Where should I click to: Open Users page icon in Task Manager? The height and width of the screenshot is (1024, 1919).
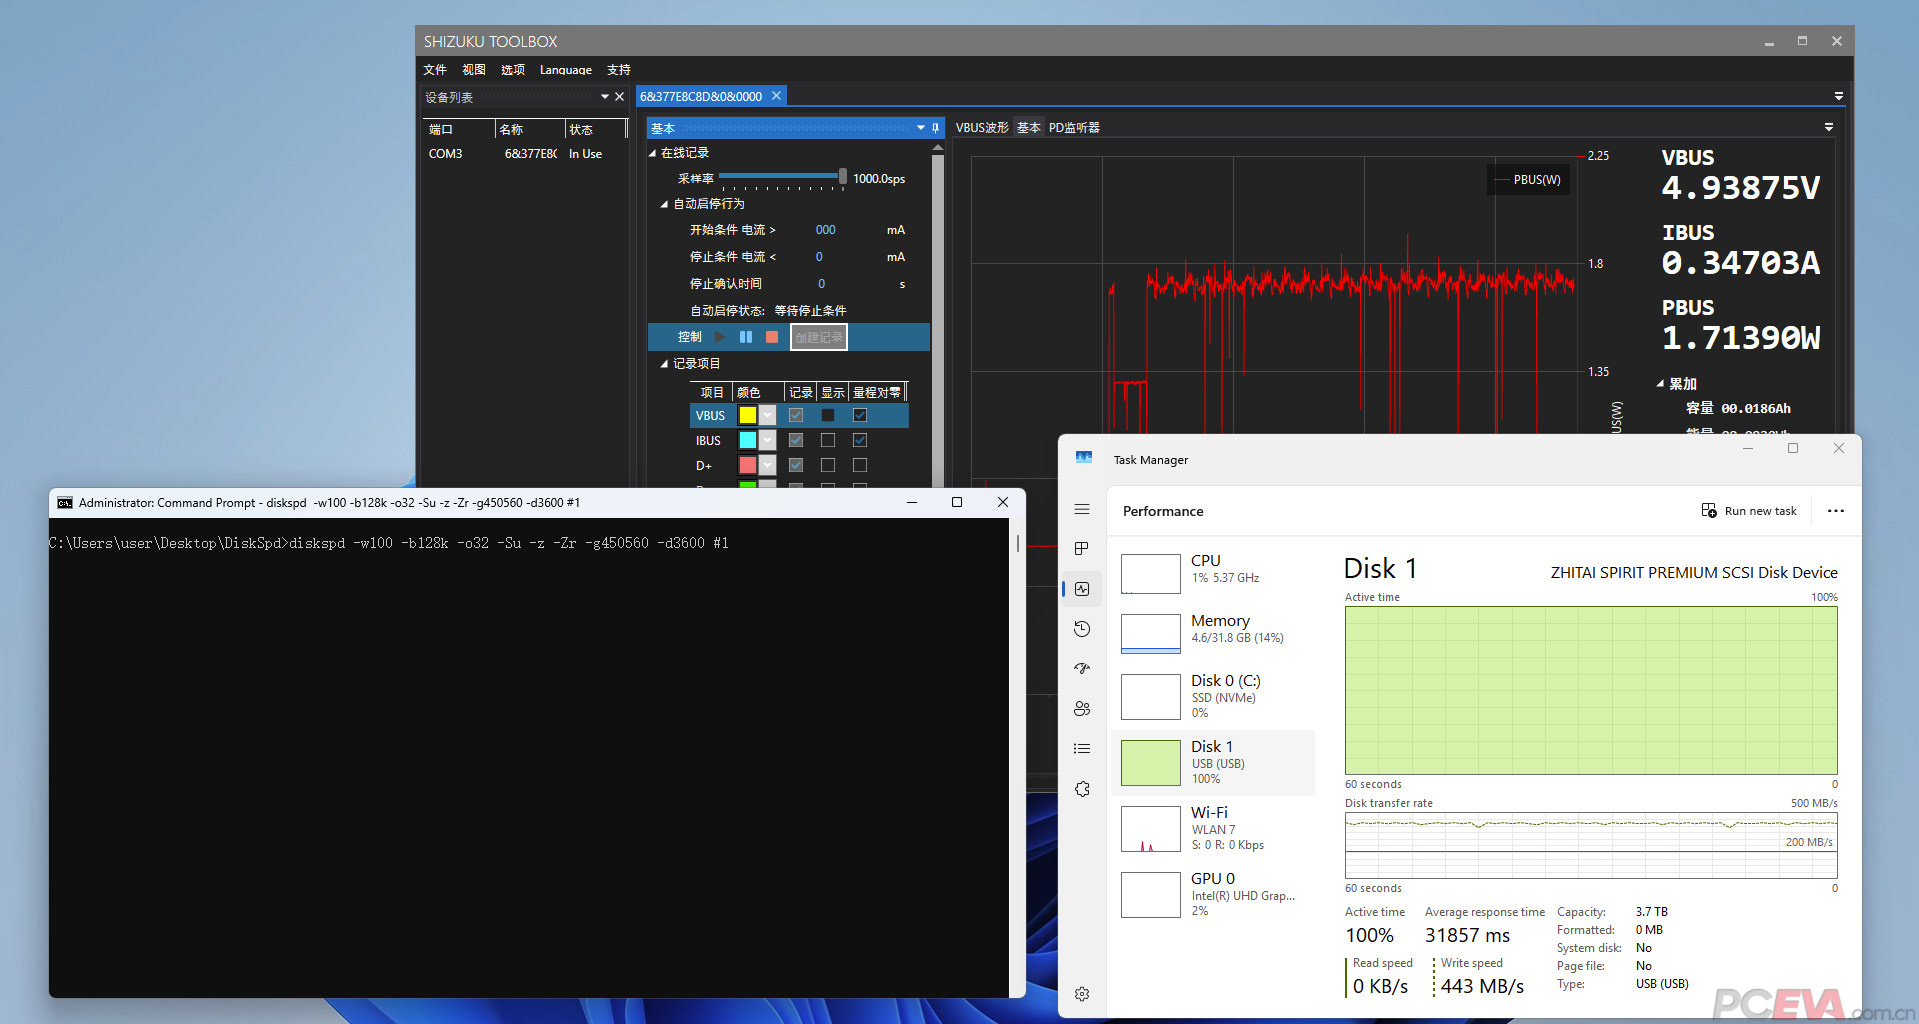click(1082, 709)
